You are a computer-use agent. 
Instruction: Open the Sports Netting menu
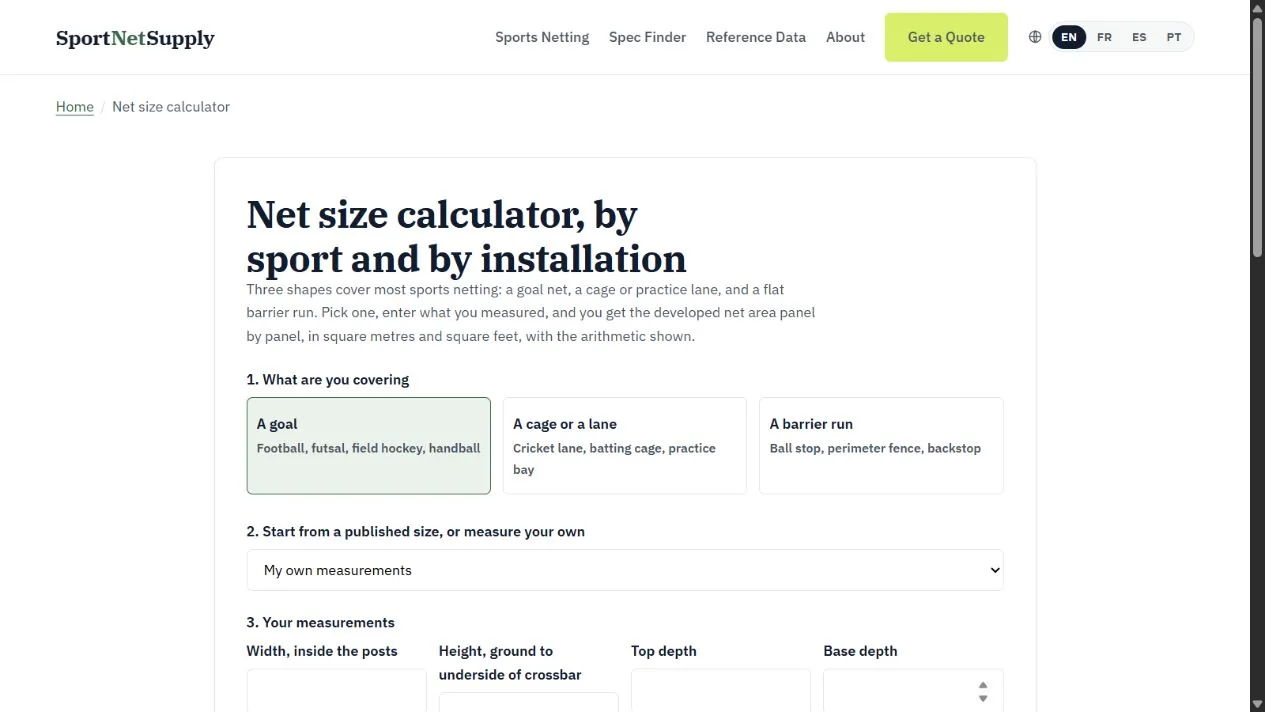tap(542, 37)
